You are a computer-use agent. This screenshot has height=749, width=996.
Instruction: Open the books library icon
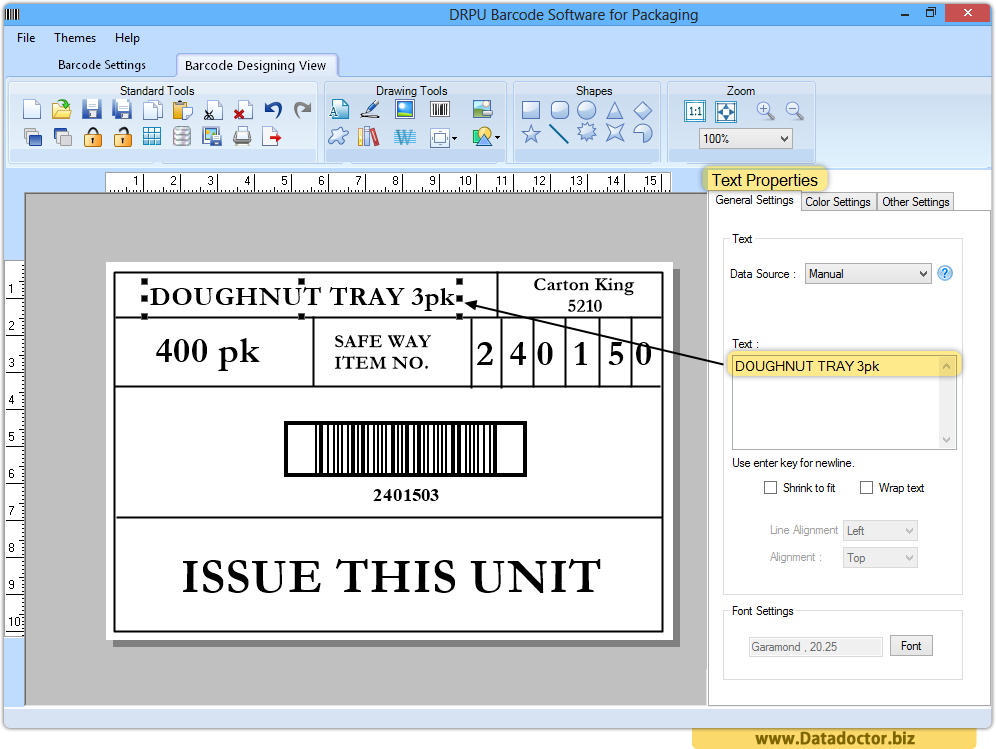tap(368, 136)
